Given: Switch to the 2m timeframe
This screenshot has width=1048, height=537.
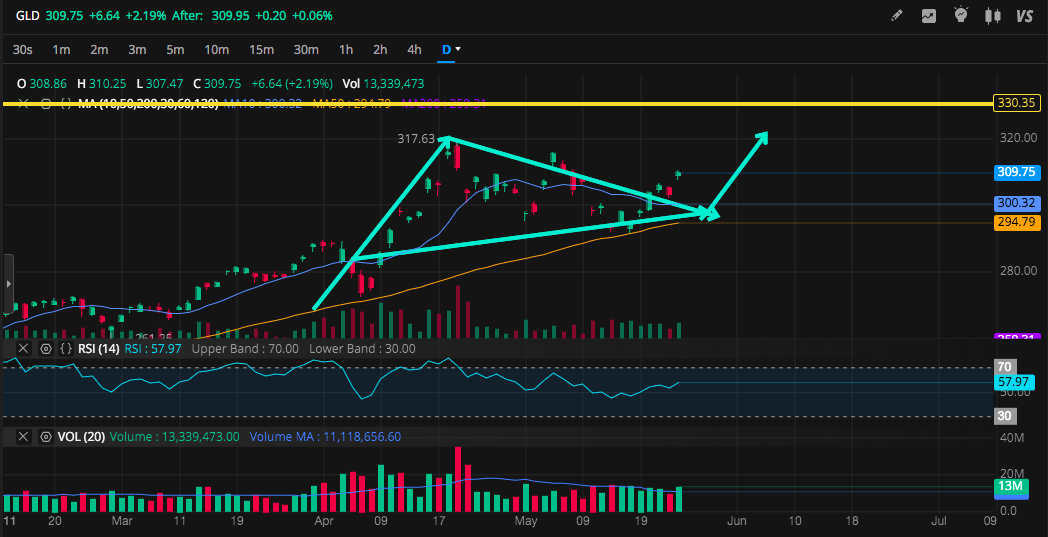Looking at the screenshot, I should click(x=100, y=49).
